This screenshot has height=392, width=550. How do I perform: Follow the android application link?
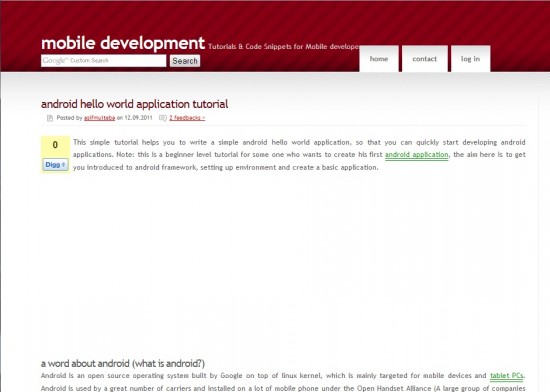tap(417, 155)
